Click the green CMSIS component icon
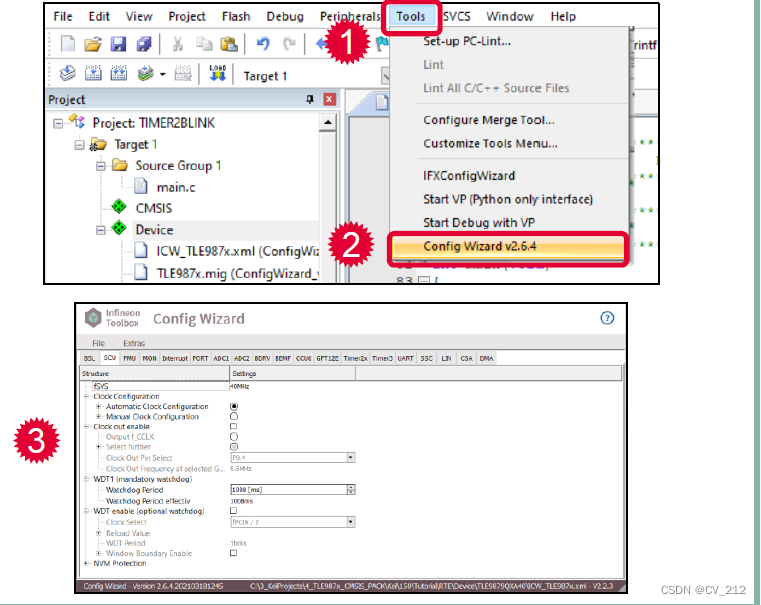761x605 pixels. click(119, 206)
